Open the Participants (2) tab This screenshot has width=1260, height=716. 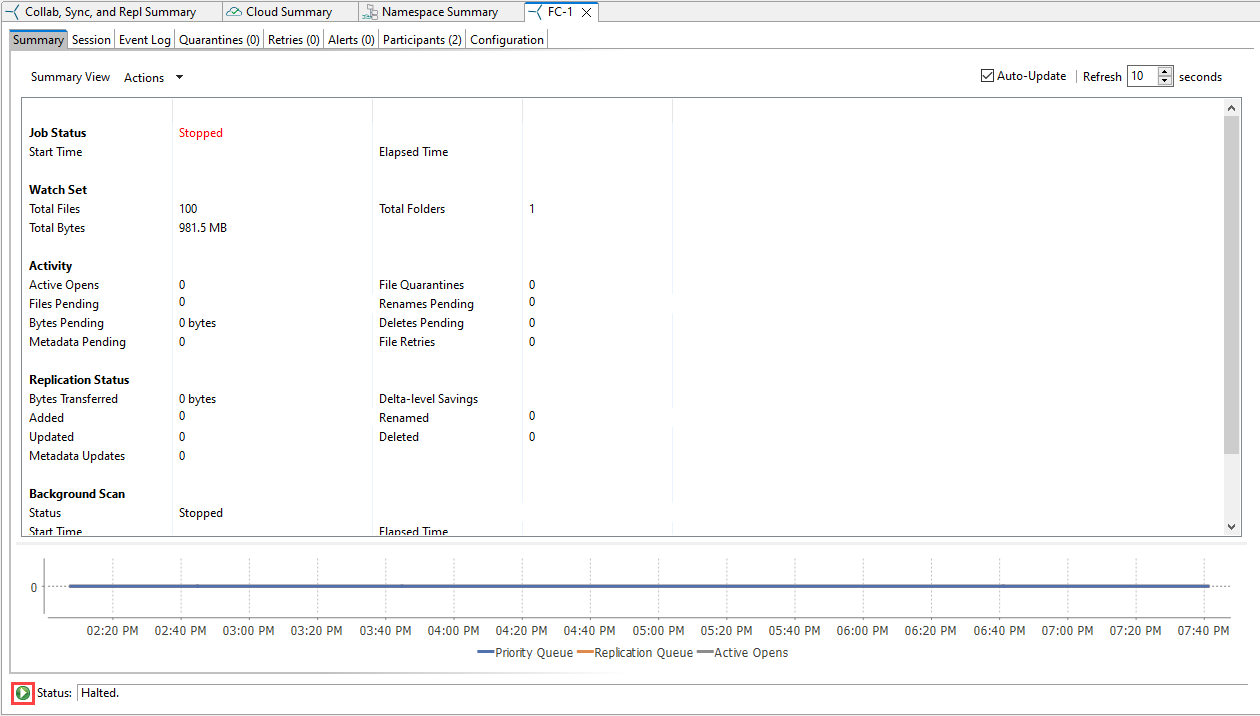point(421,39)
